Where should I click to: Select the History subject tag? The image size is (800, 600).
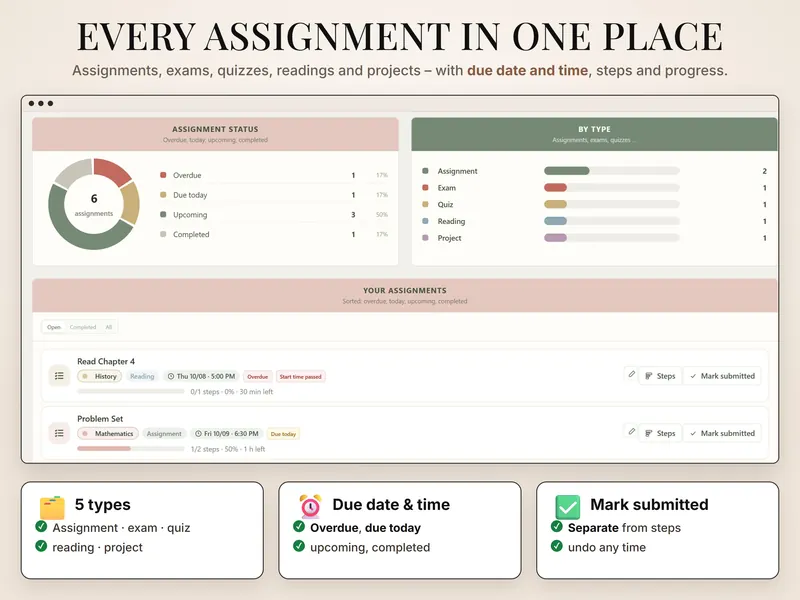tap(99, 377)
